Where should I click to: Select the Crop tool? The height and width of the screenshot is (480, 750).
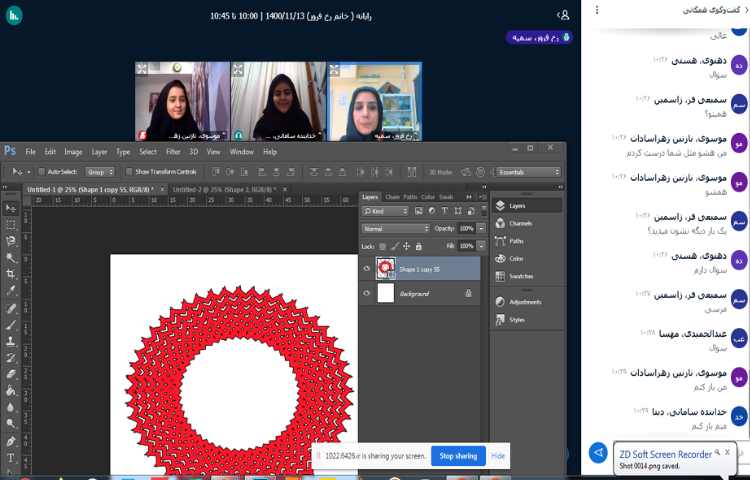(x=10, y=273)
